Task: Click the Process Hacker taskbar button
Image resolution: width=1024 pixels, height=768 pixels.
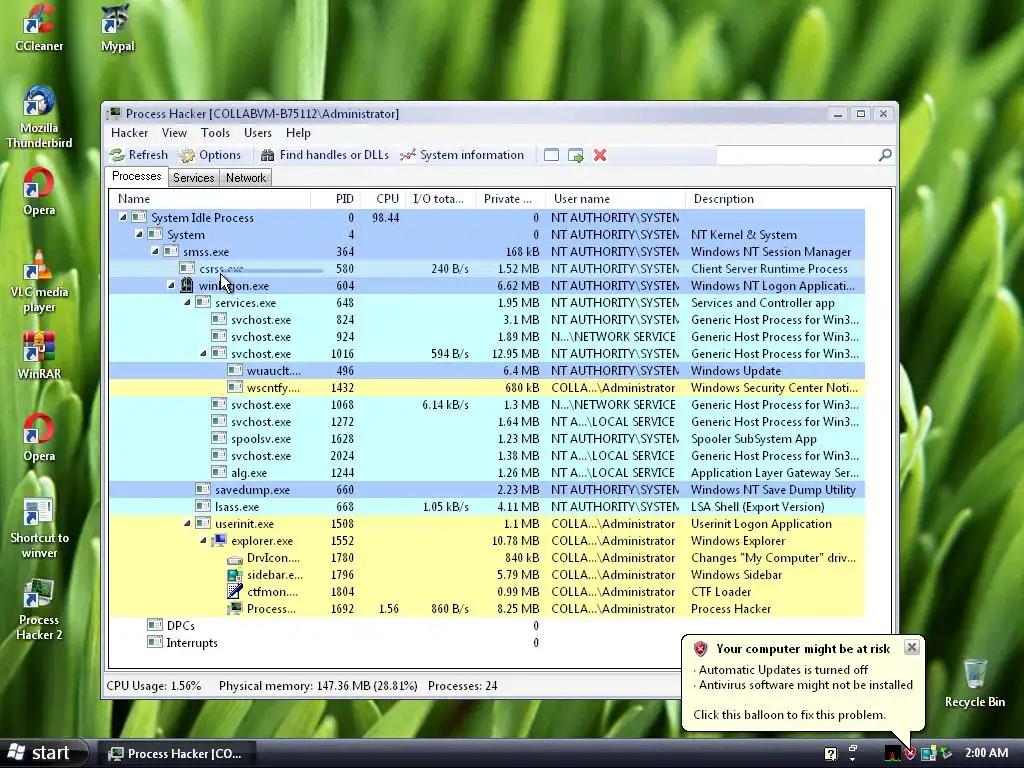Action: pos(175,754)
